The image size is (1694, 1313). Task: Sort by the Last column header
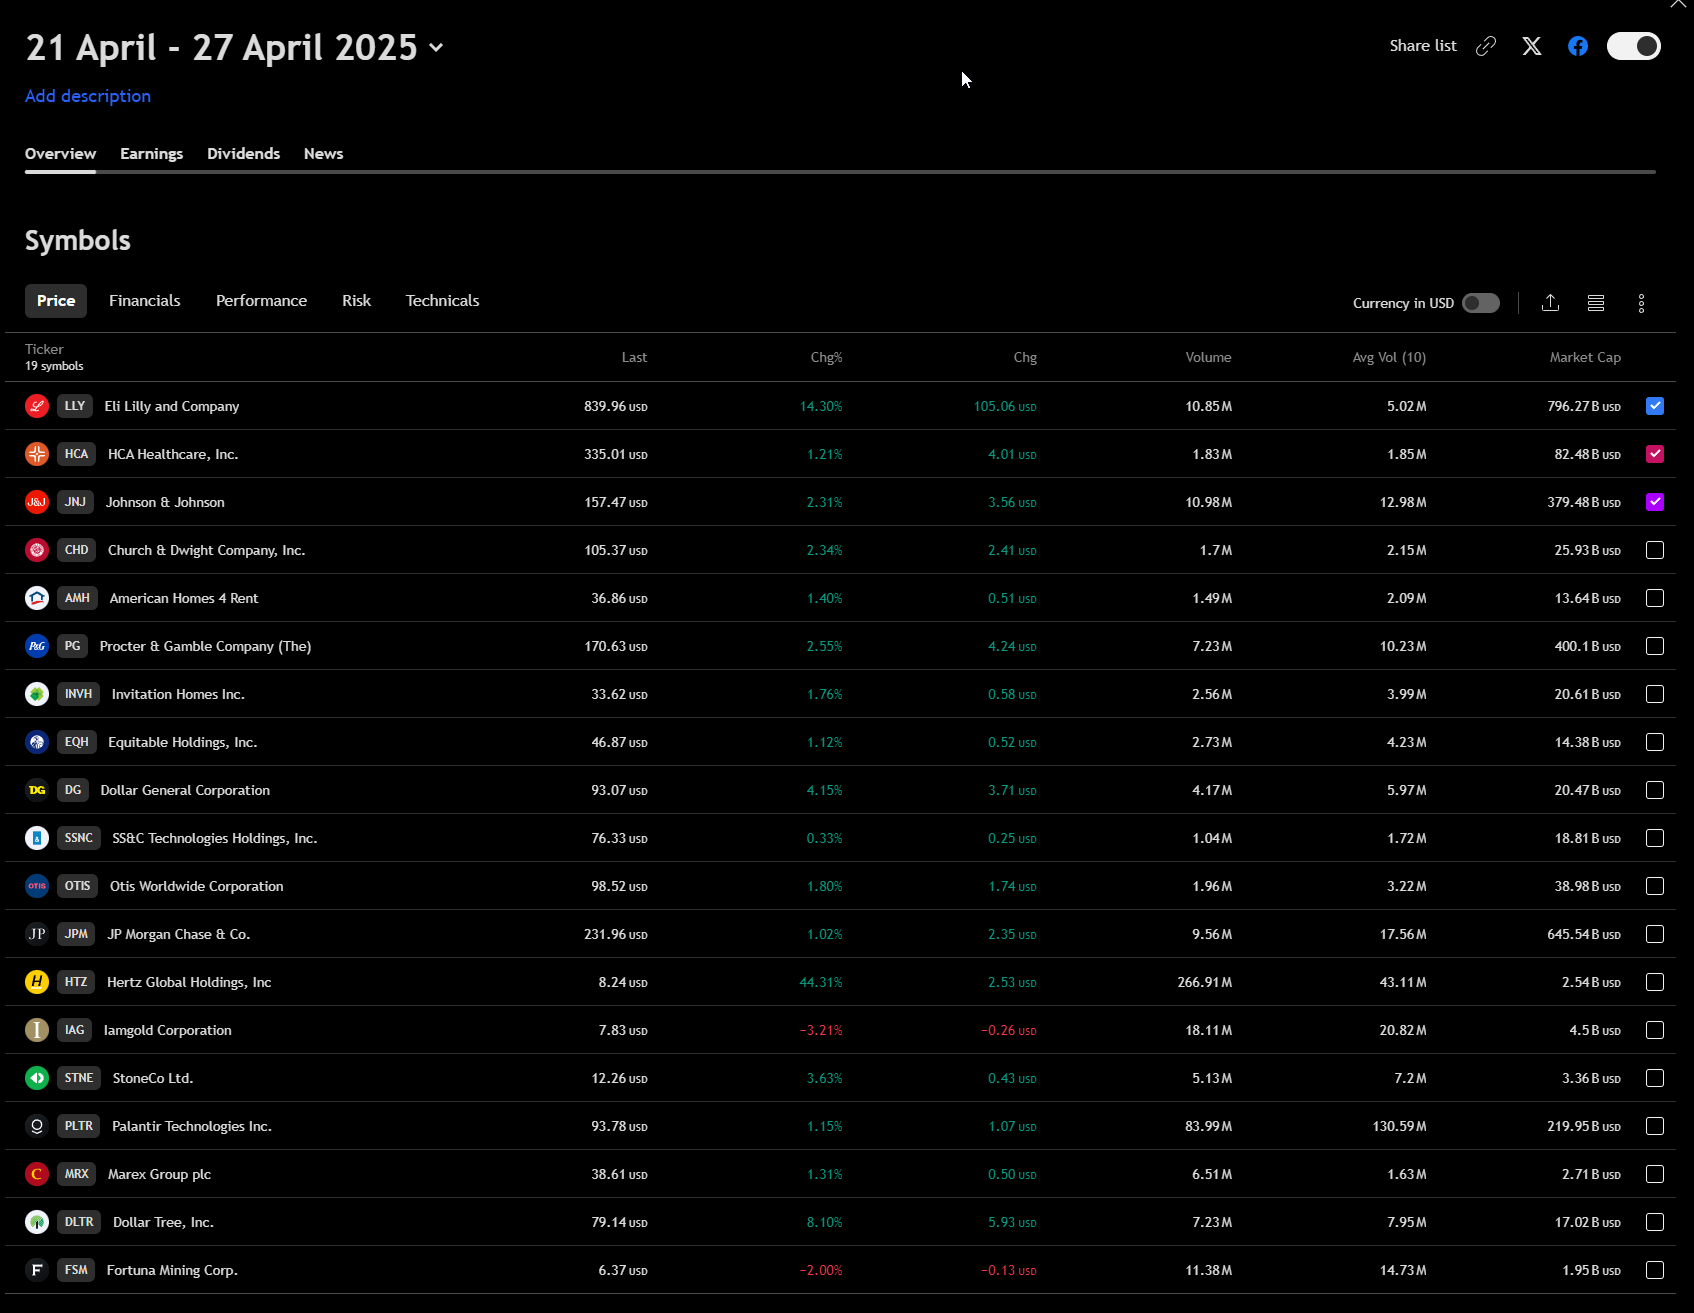point(634,357)
